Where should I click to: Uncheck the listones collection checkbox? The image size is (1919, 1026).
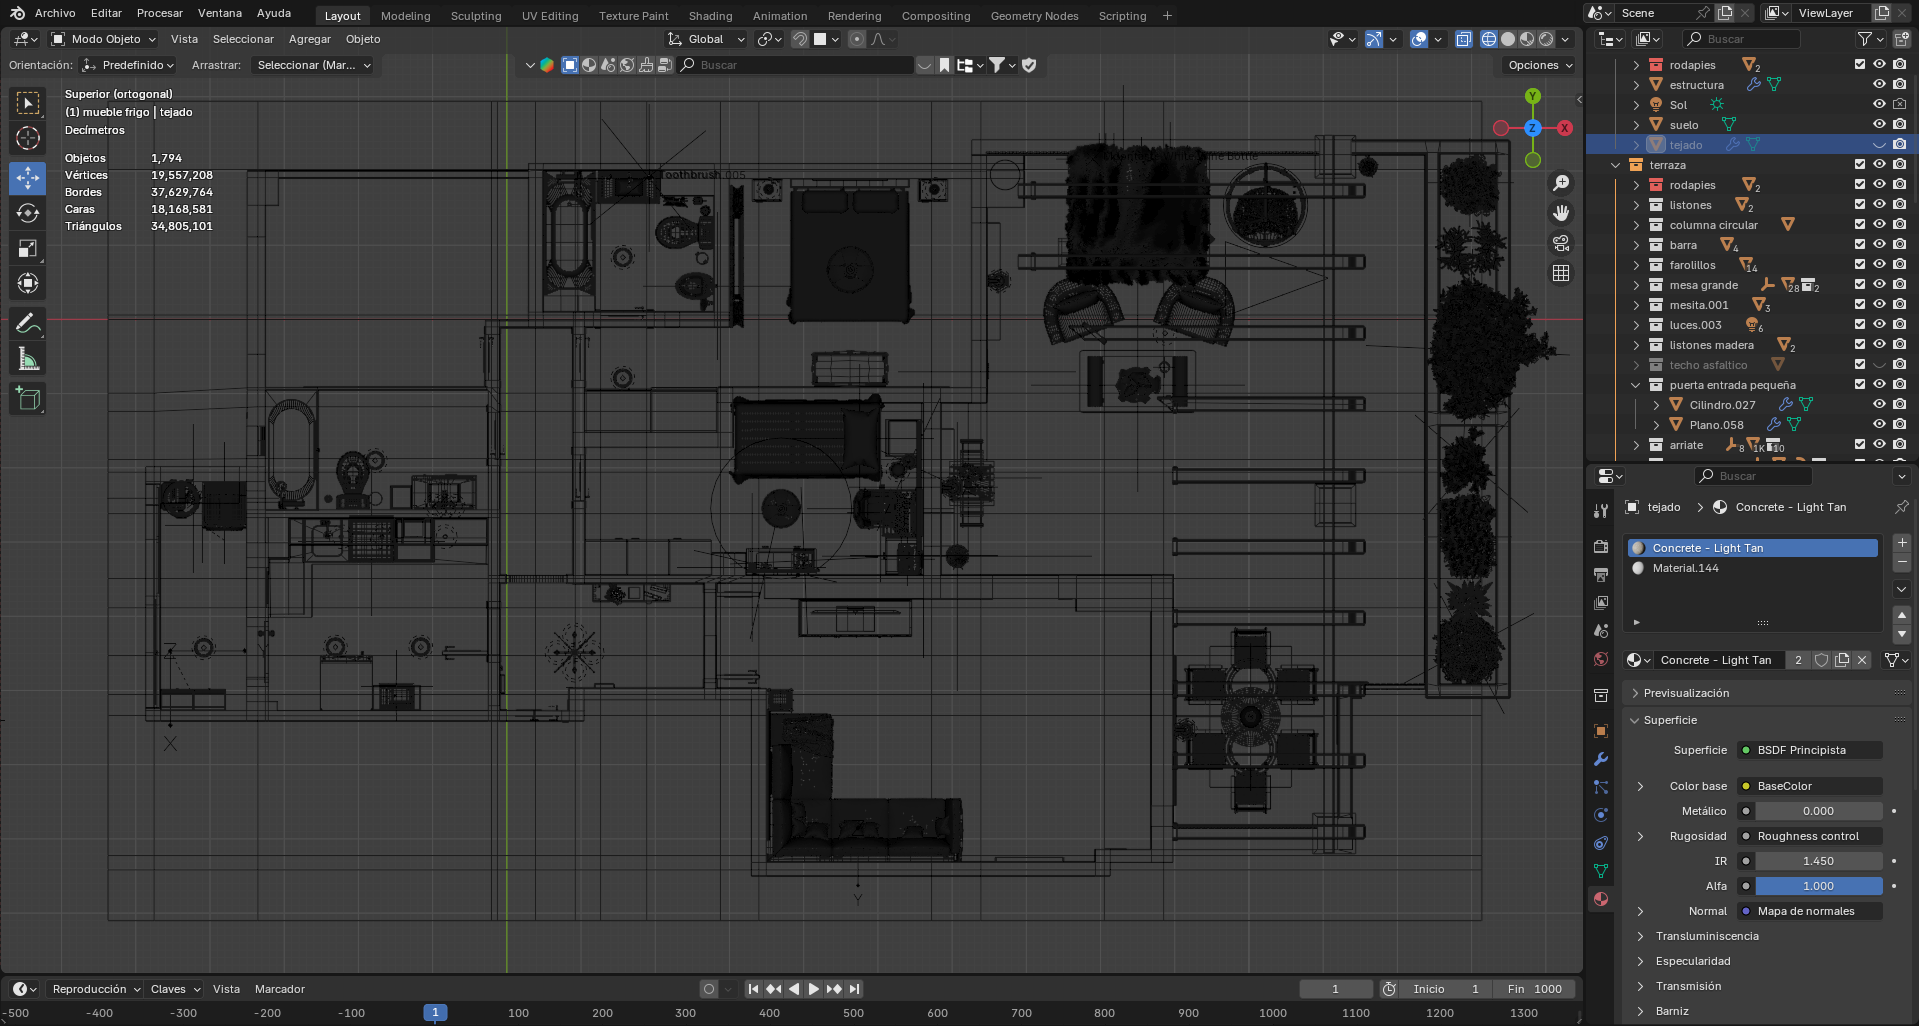coord(1860,205)
